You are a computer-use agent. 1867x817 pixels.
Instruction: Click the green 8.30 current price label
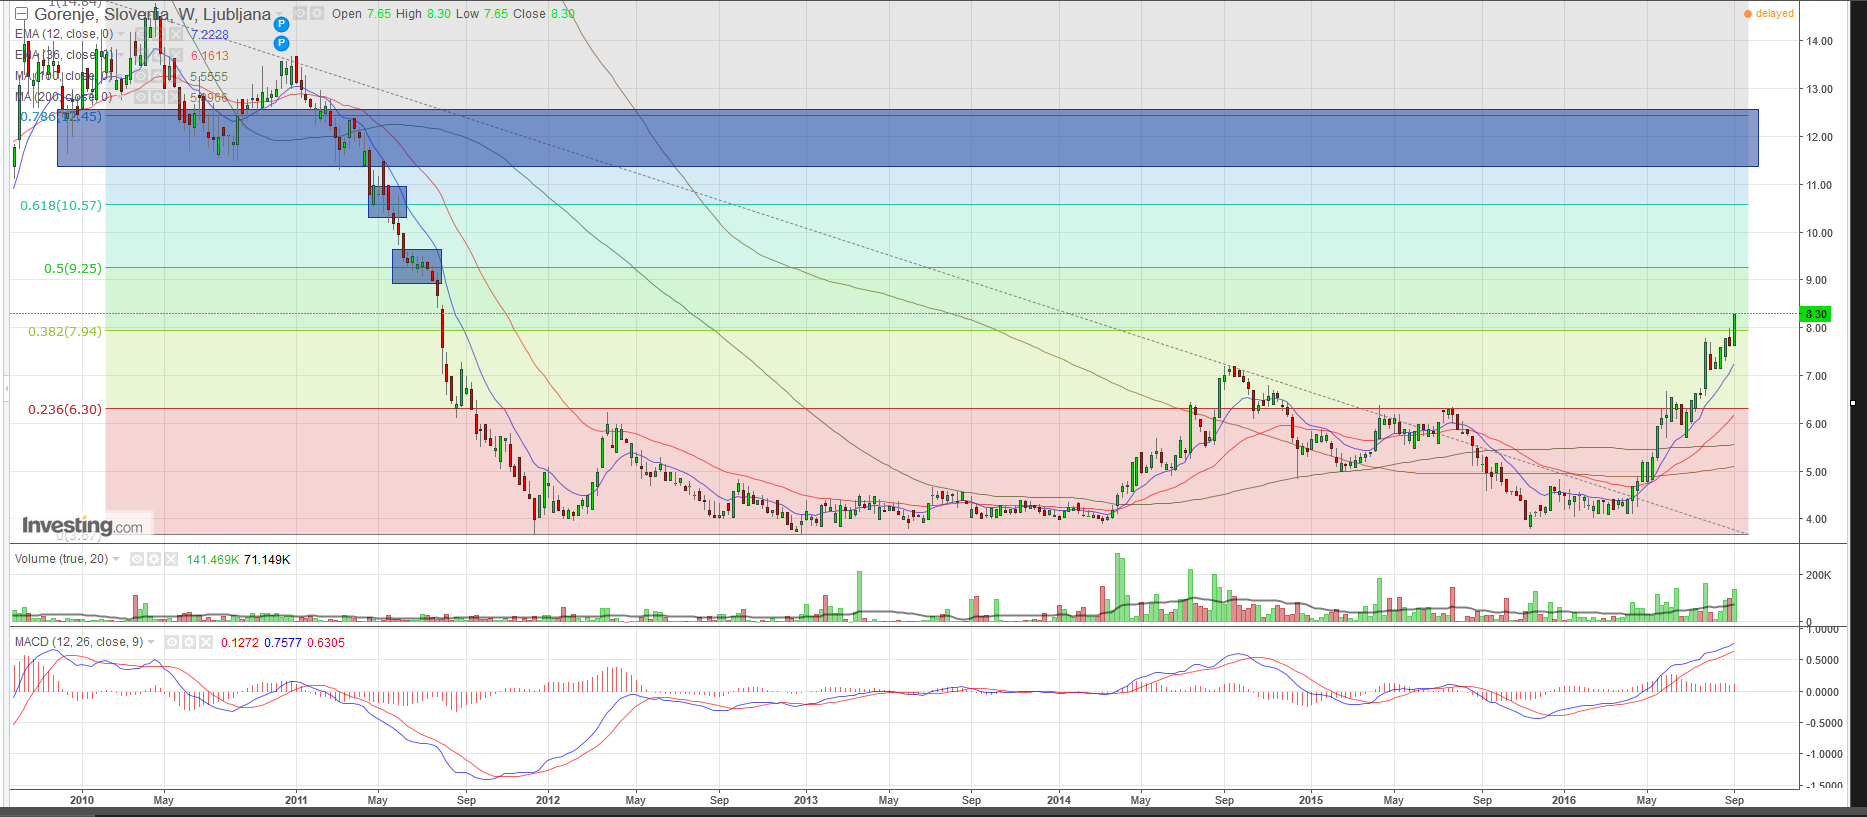pos(1815,314)
